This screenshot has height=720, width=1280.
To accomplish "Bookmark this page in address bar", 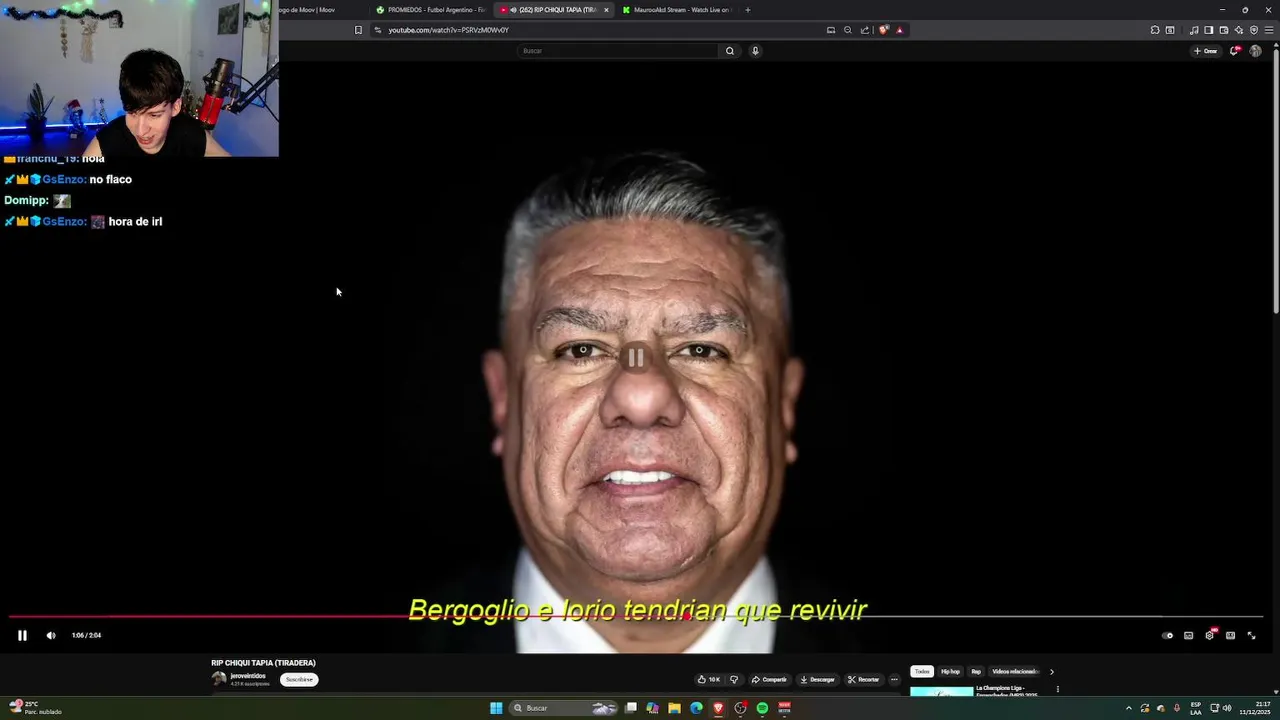I will point(358,30).
